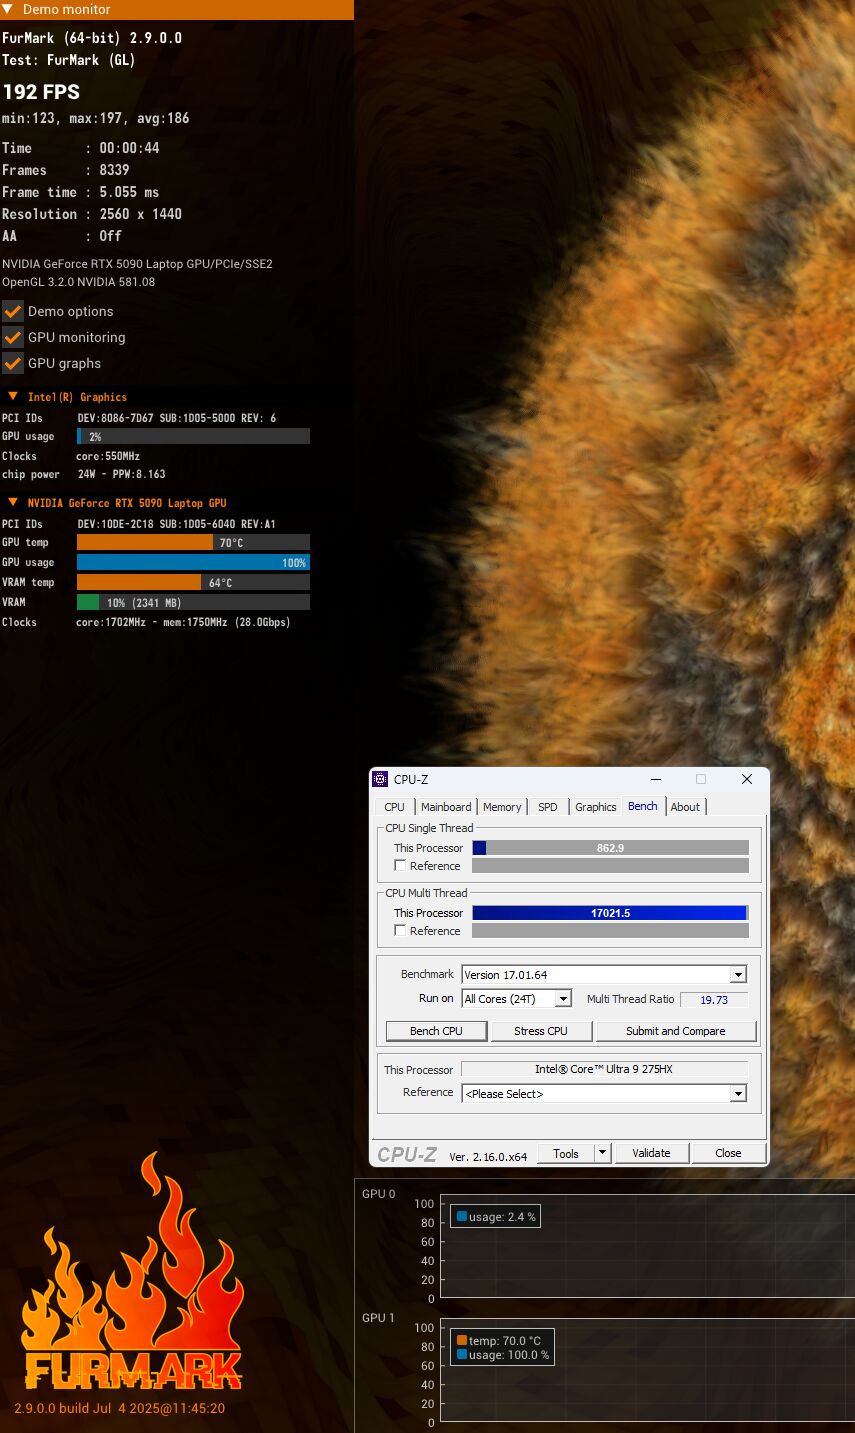
Task: Click the Multi Thread Ratio field 19.73
Action: coord(714,999)
